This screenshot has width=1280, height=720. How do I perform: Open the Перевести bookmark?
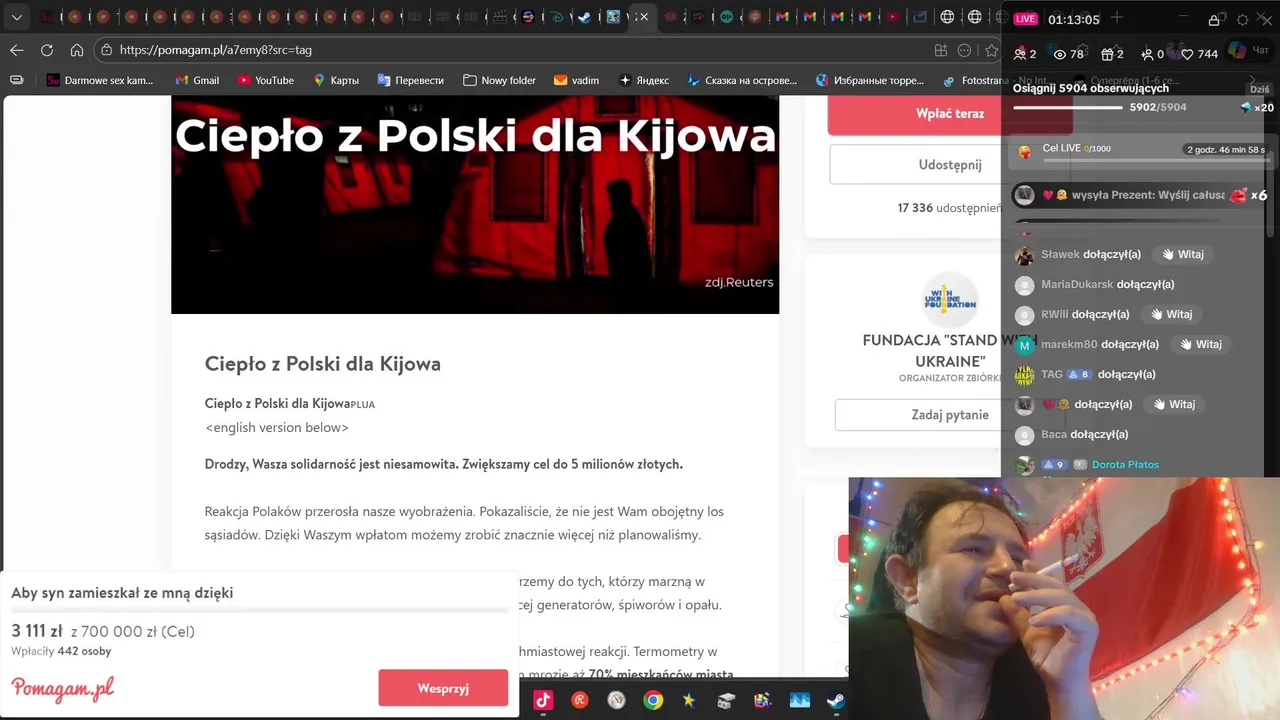411,80
